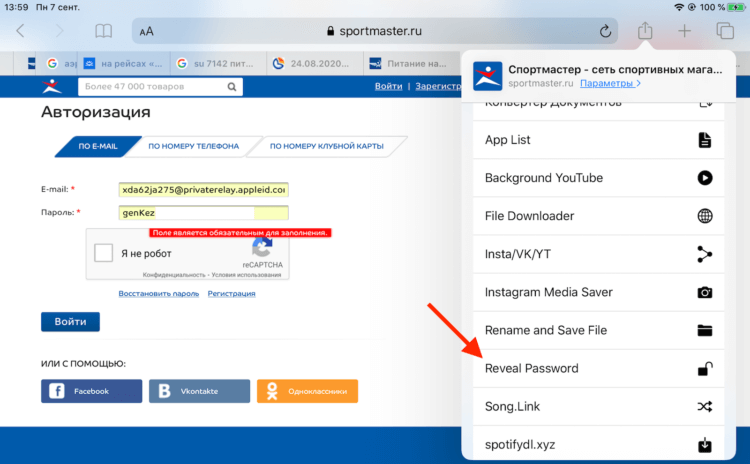Tap the share-nodes icon beside Insta/VK/YT
750x464 pixels.
705,254
